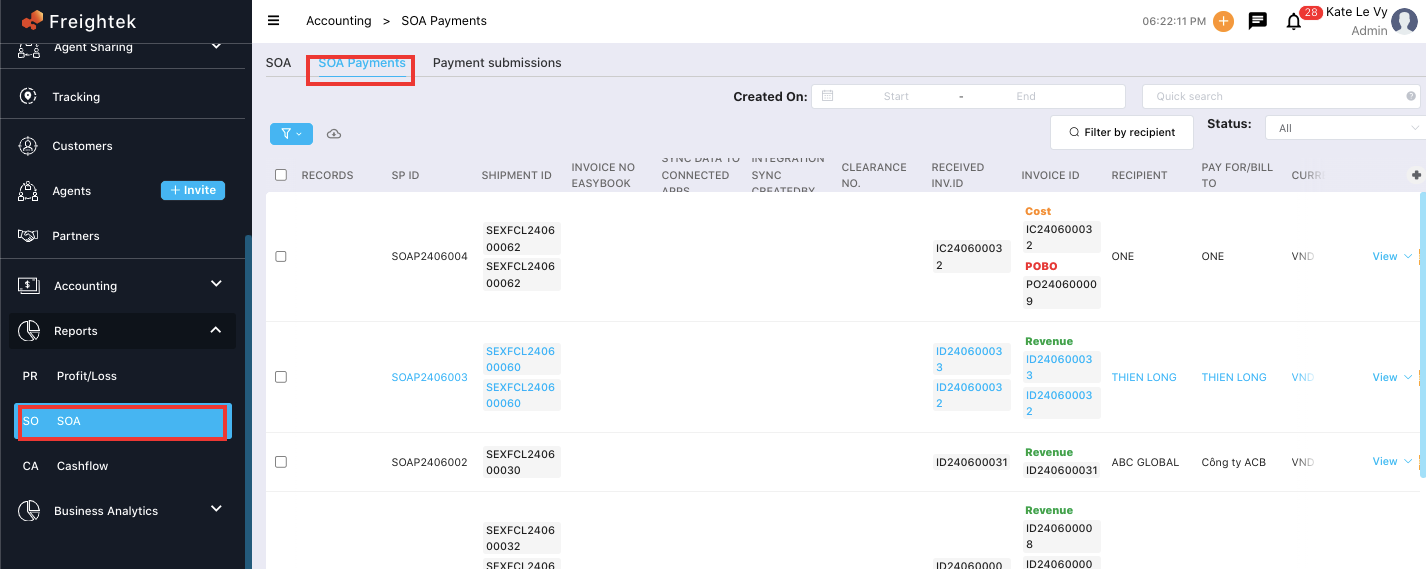Click the Agents sidebar icon
This screenshot has height=569, width=1426.
click(x=28, y=191)
